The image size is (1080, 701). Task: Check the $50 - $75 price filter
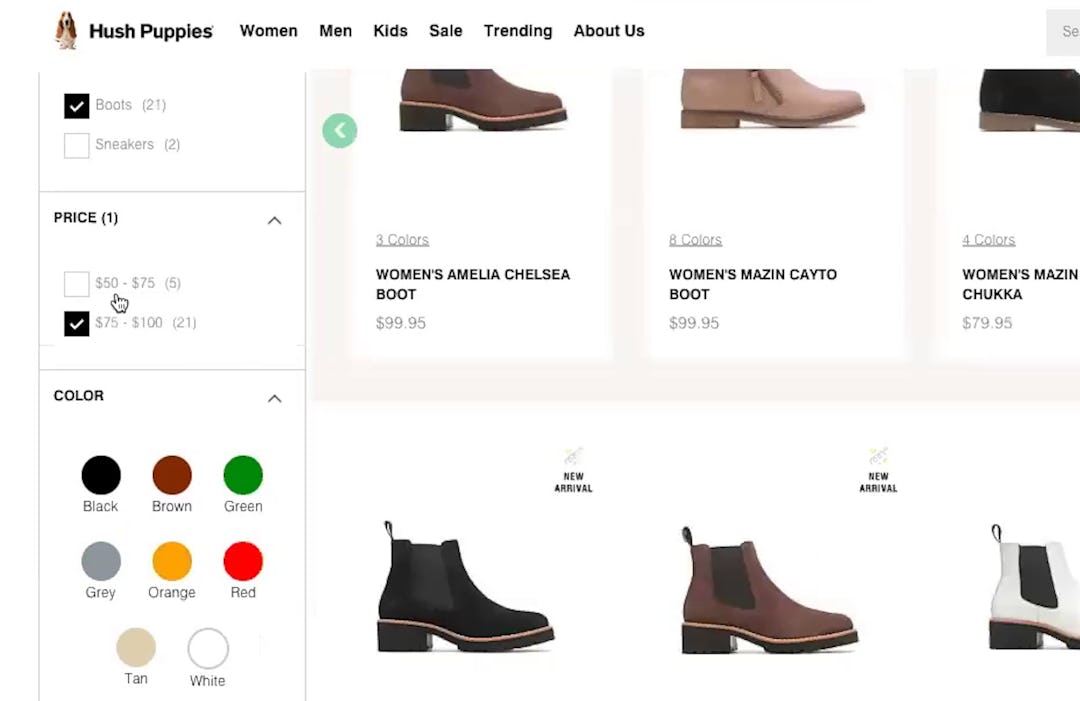coord(76,284)
